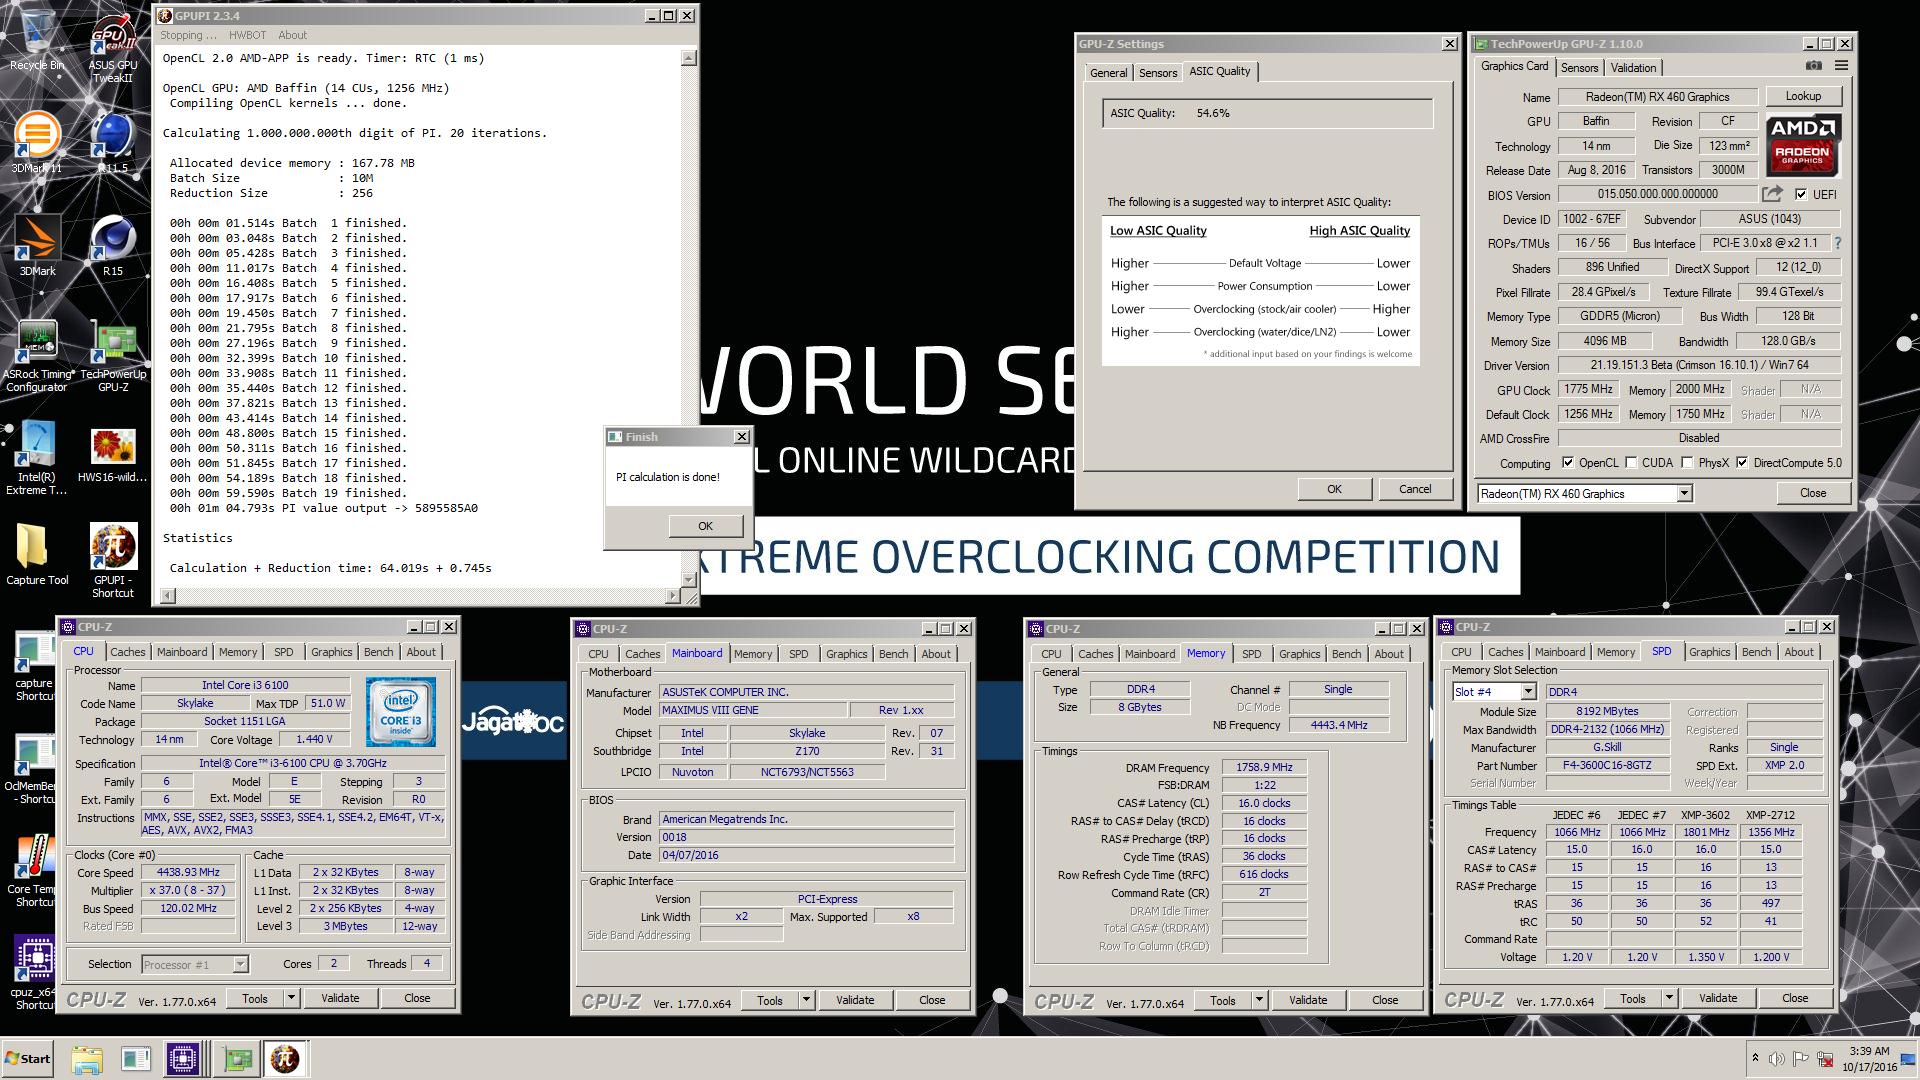The width and height of the screenshot is (1920, 1080).
Task: Click the volume speaker tray icon
Action: pos(1777,1058)
